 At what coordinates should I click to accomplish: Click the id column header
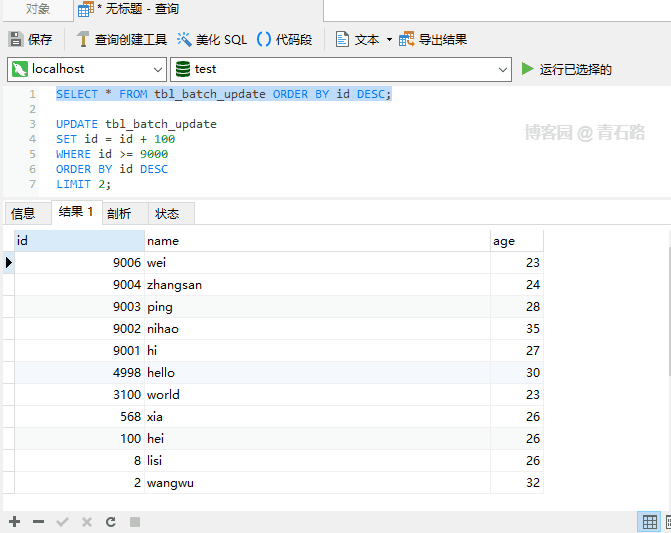point(80,241)
